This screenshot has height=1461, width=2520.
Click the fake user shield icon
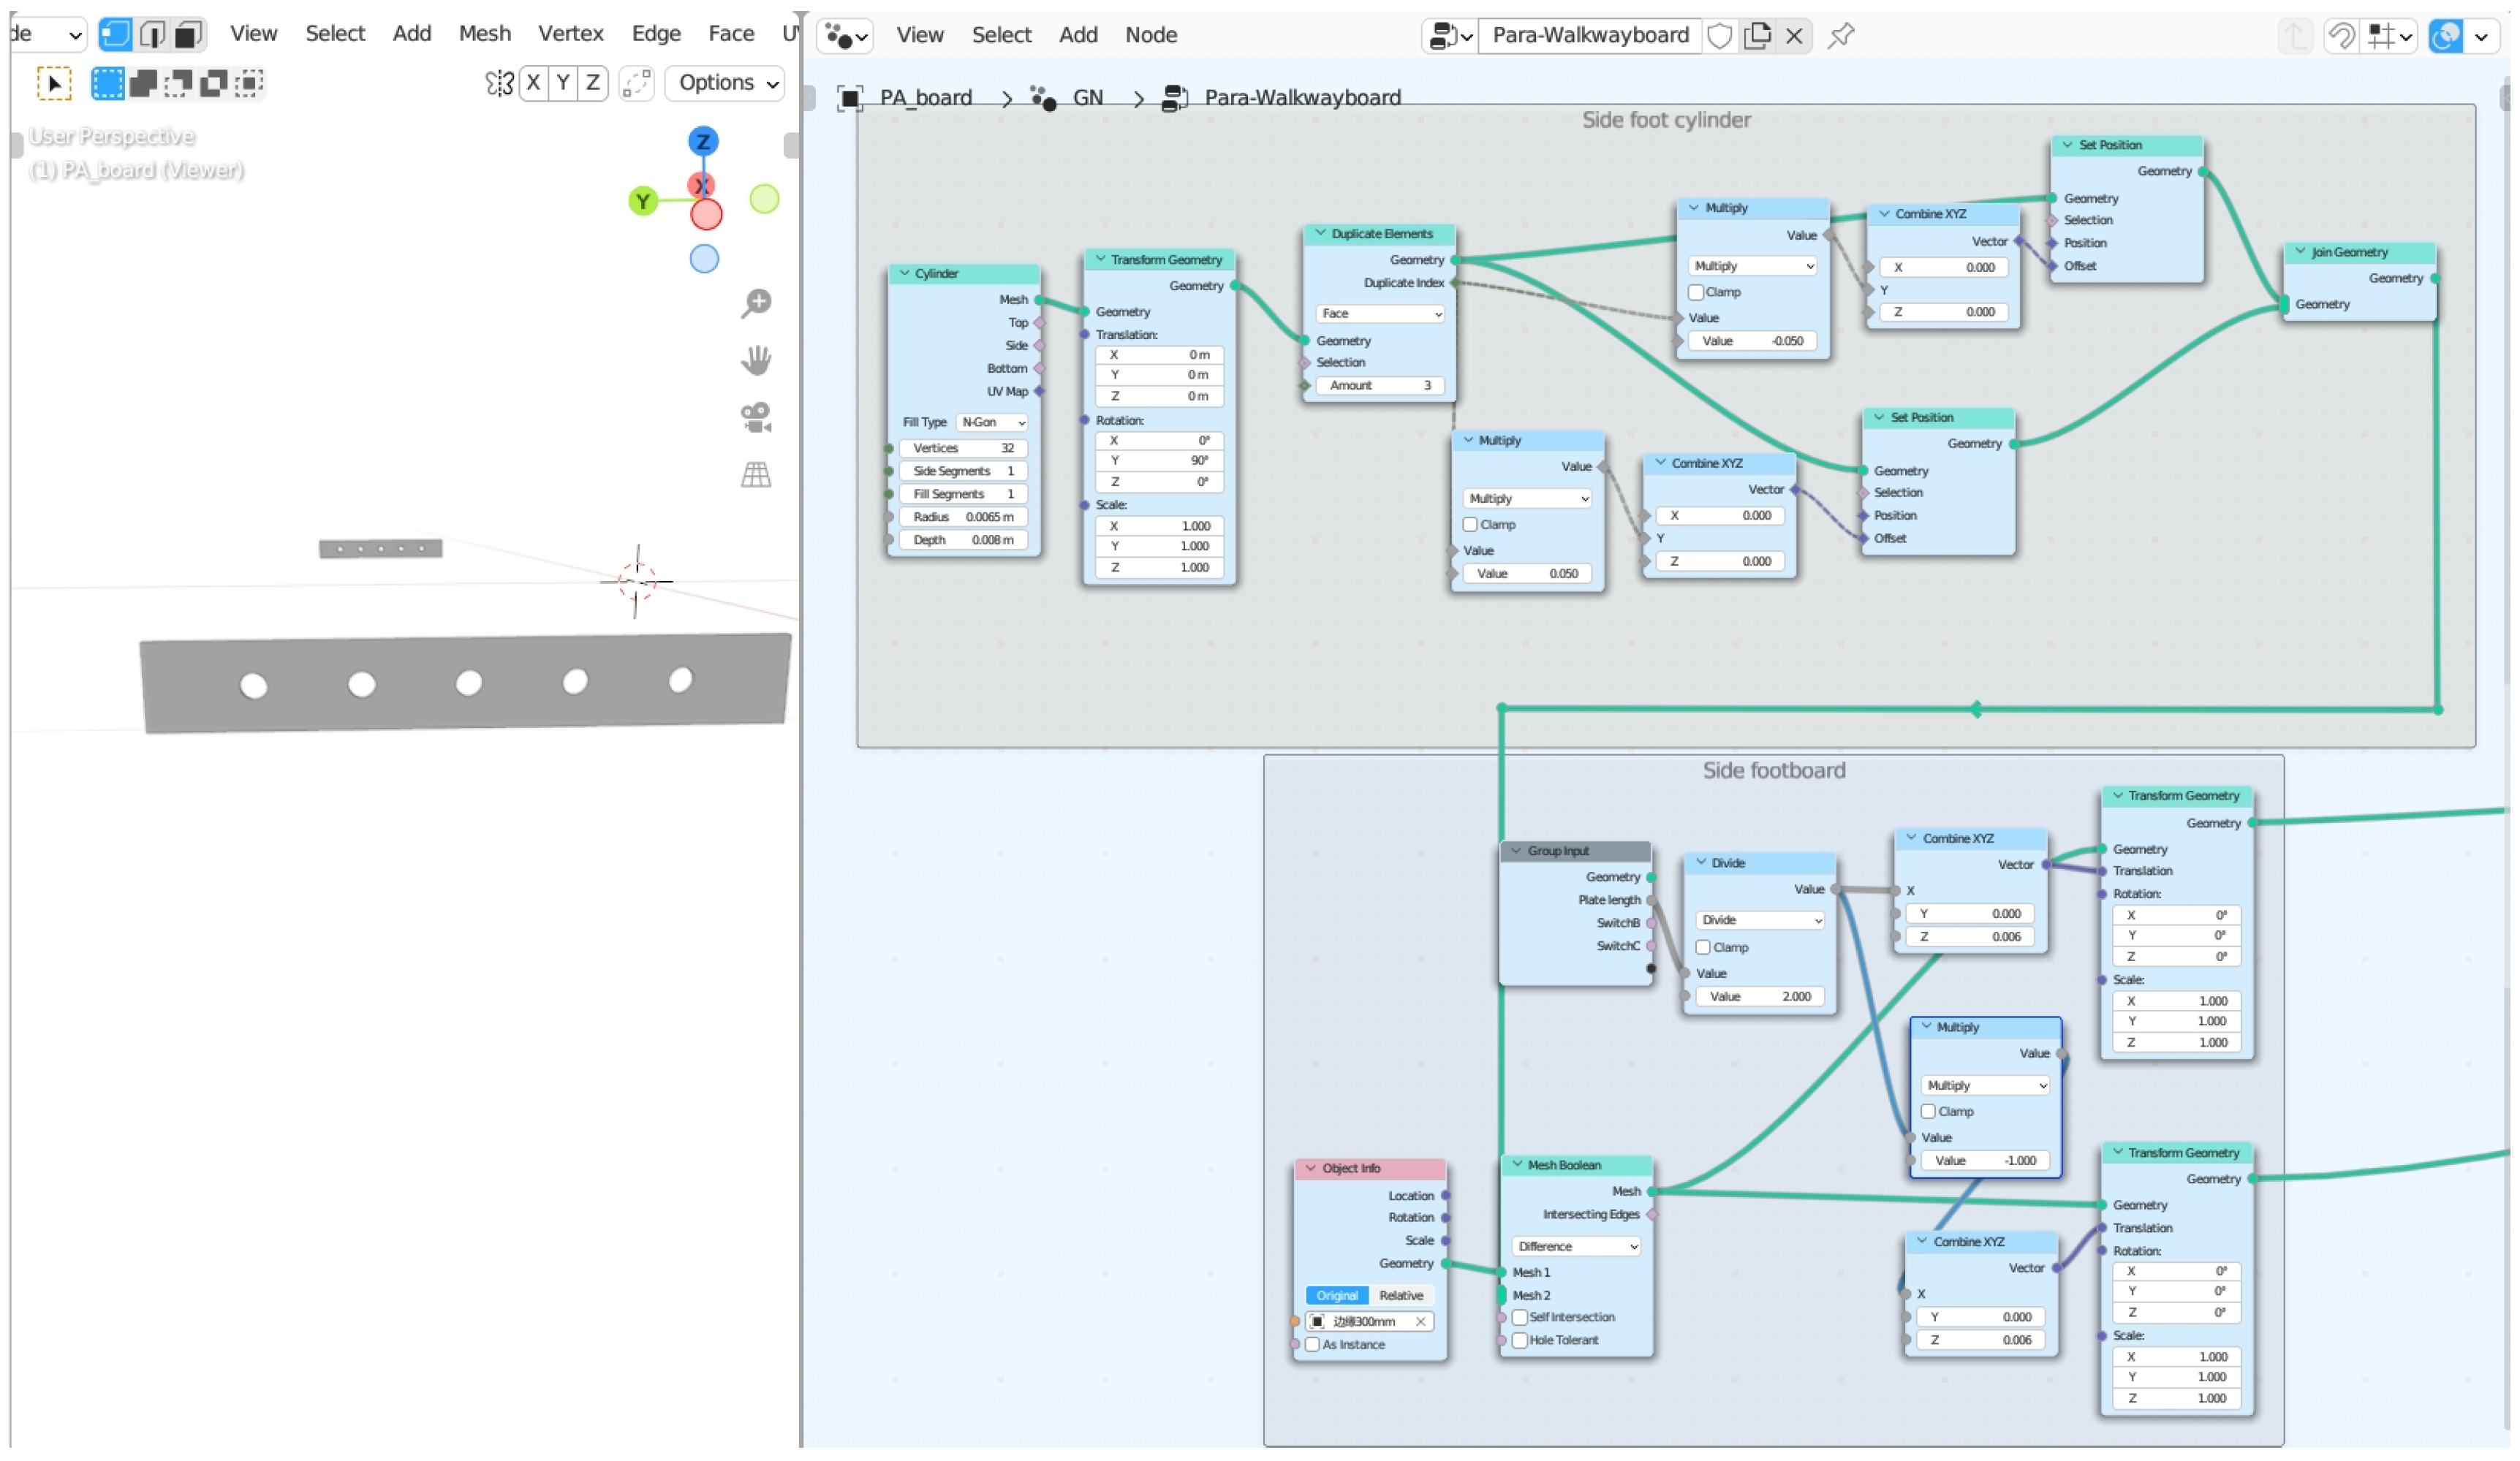(x=1720, y=36)
